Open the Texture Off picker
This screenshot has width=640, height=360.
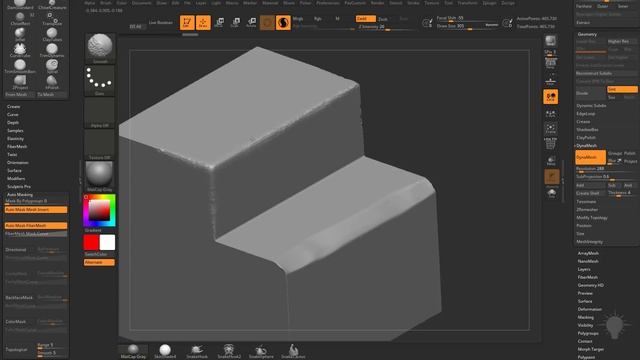99,145
